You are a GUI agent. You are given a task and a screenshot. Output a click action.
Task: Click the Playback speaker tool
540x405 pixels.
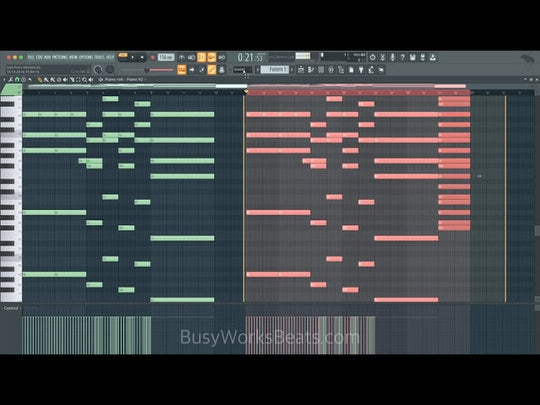click(91, 80)
